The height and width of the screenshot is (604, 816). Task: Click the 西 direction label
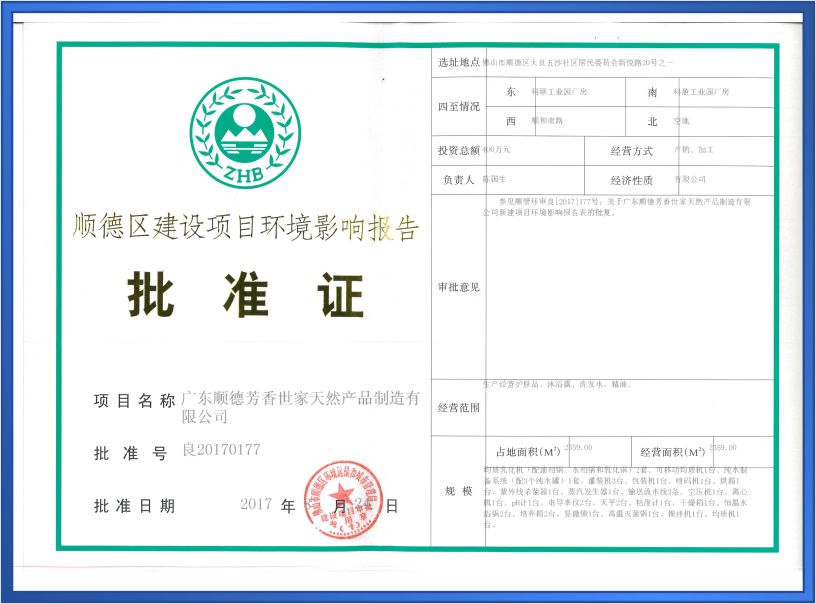click(x=511, y=121)
